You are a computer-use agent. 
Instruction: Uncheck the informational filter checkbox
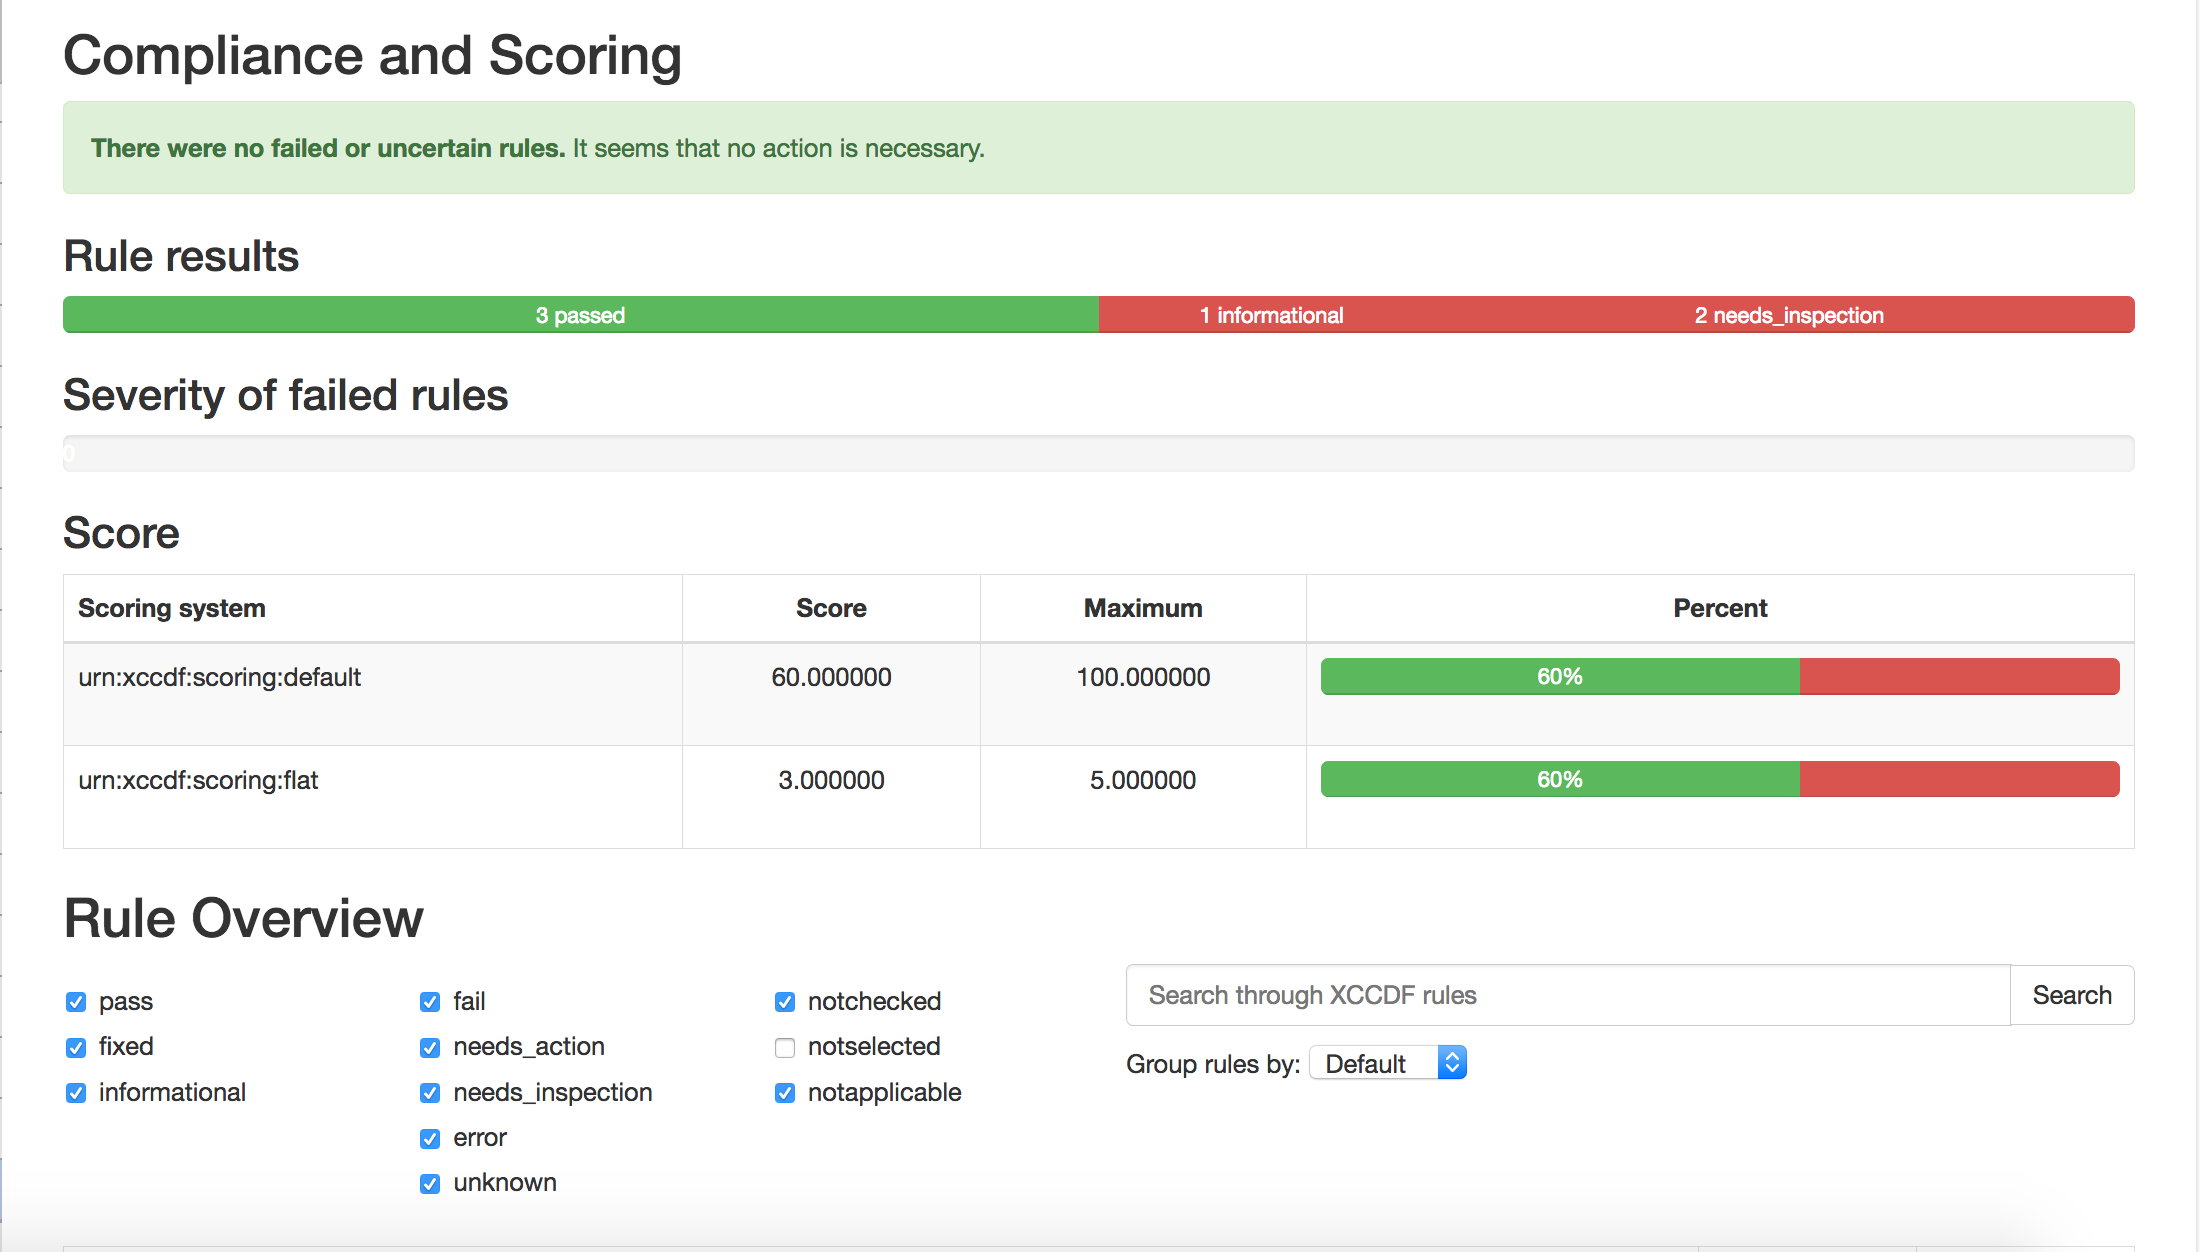tap(76, 1093)
